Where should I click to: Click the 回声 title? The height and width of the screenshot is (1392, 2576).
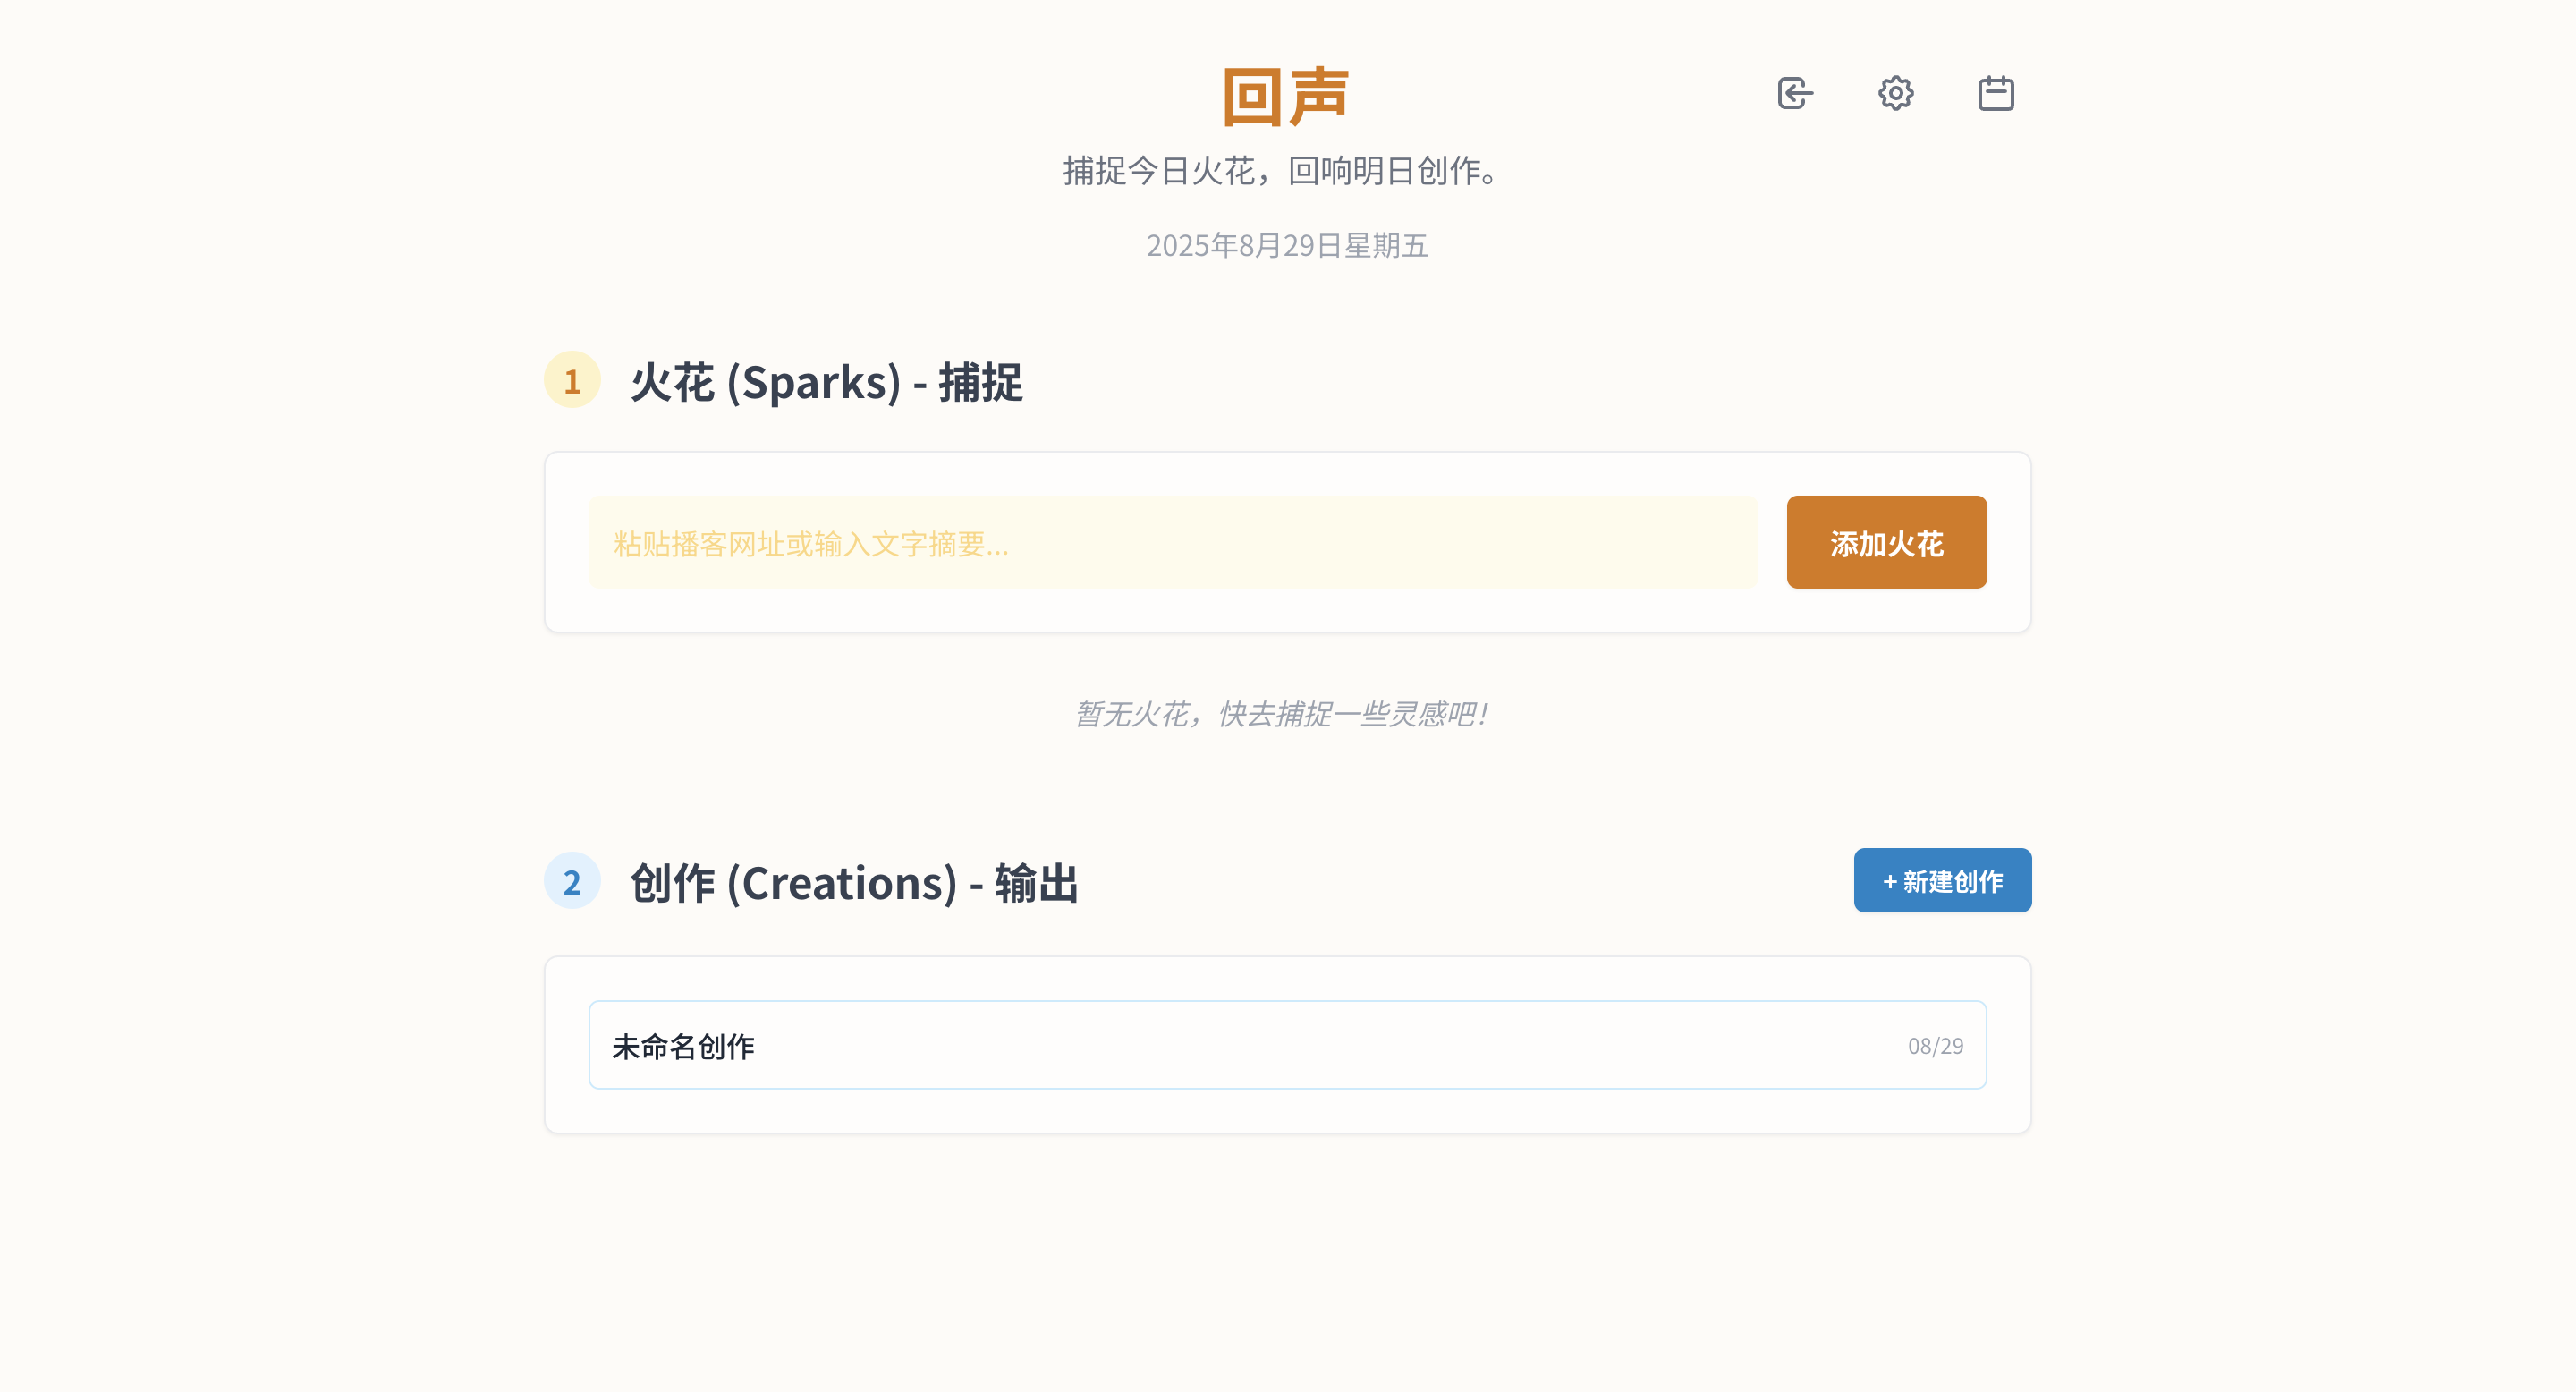[x=1287, y=97]
